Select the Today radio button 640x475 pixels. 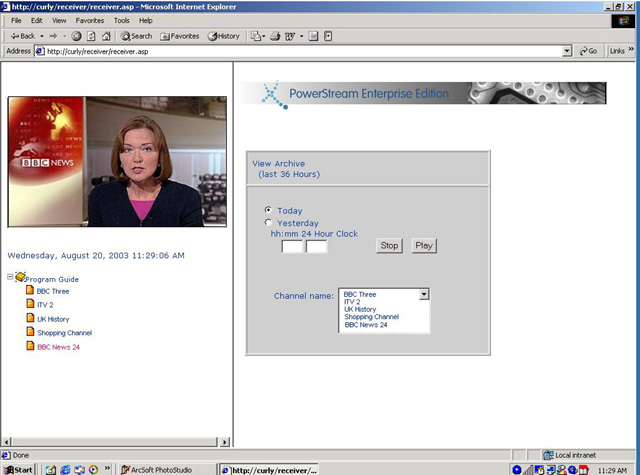268,210
